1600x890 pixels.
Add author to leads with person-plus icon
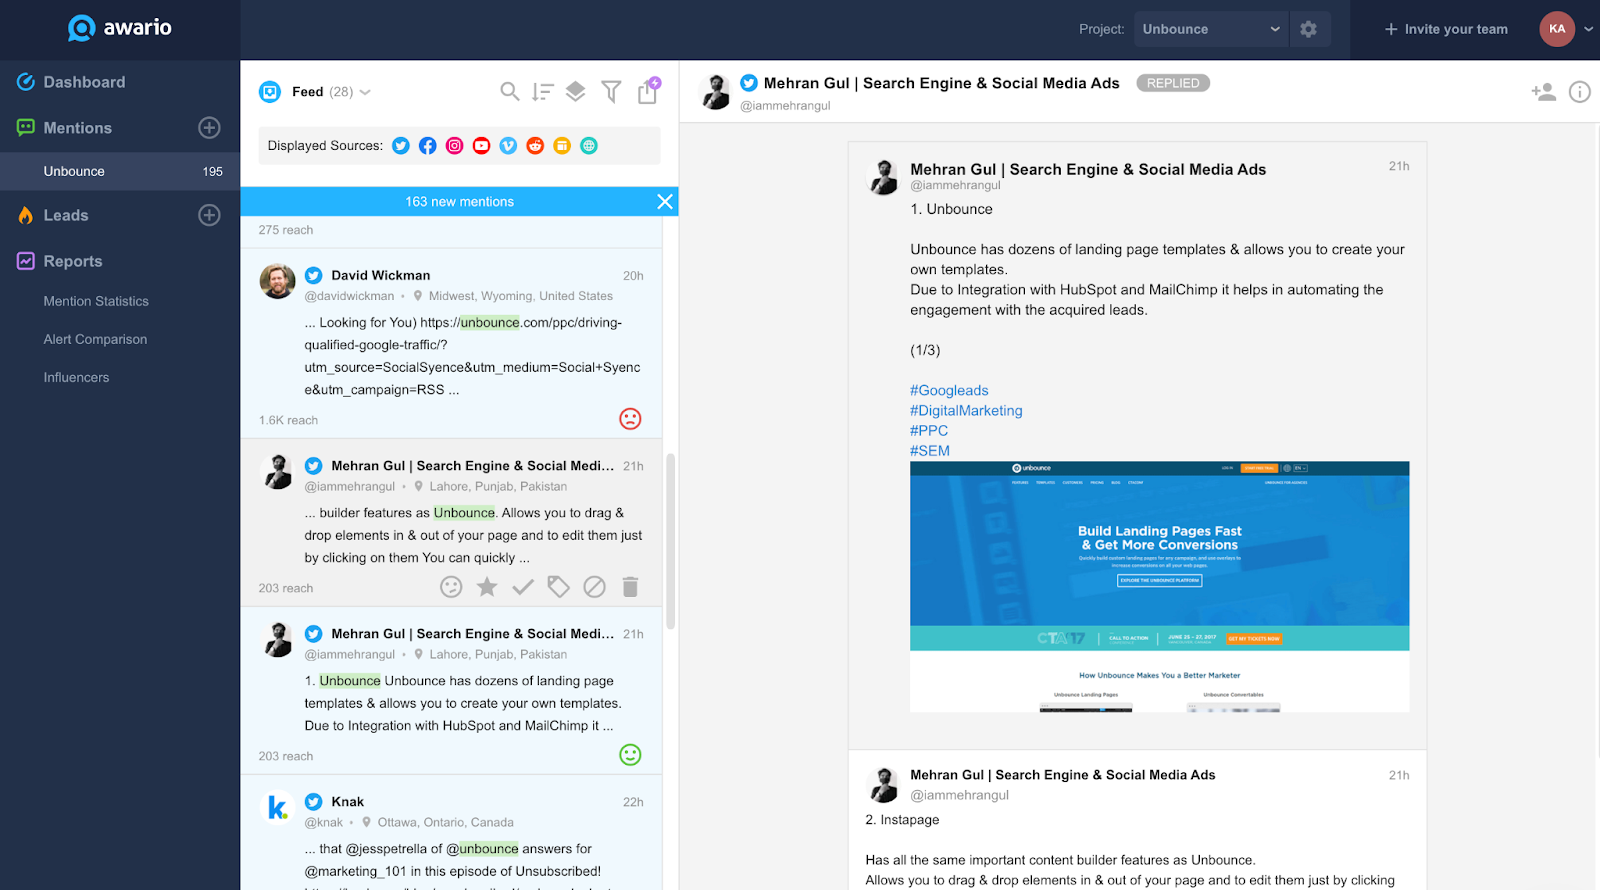coord(1544,92)
